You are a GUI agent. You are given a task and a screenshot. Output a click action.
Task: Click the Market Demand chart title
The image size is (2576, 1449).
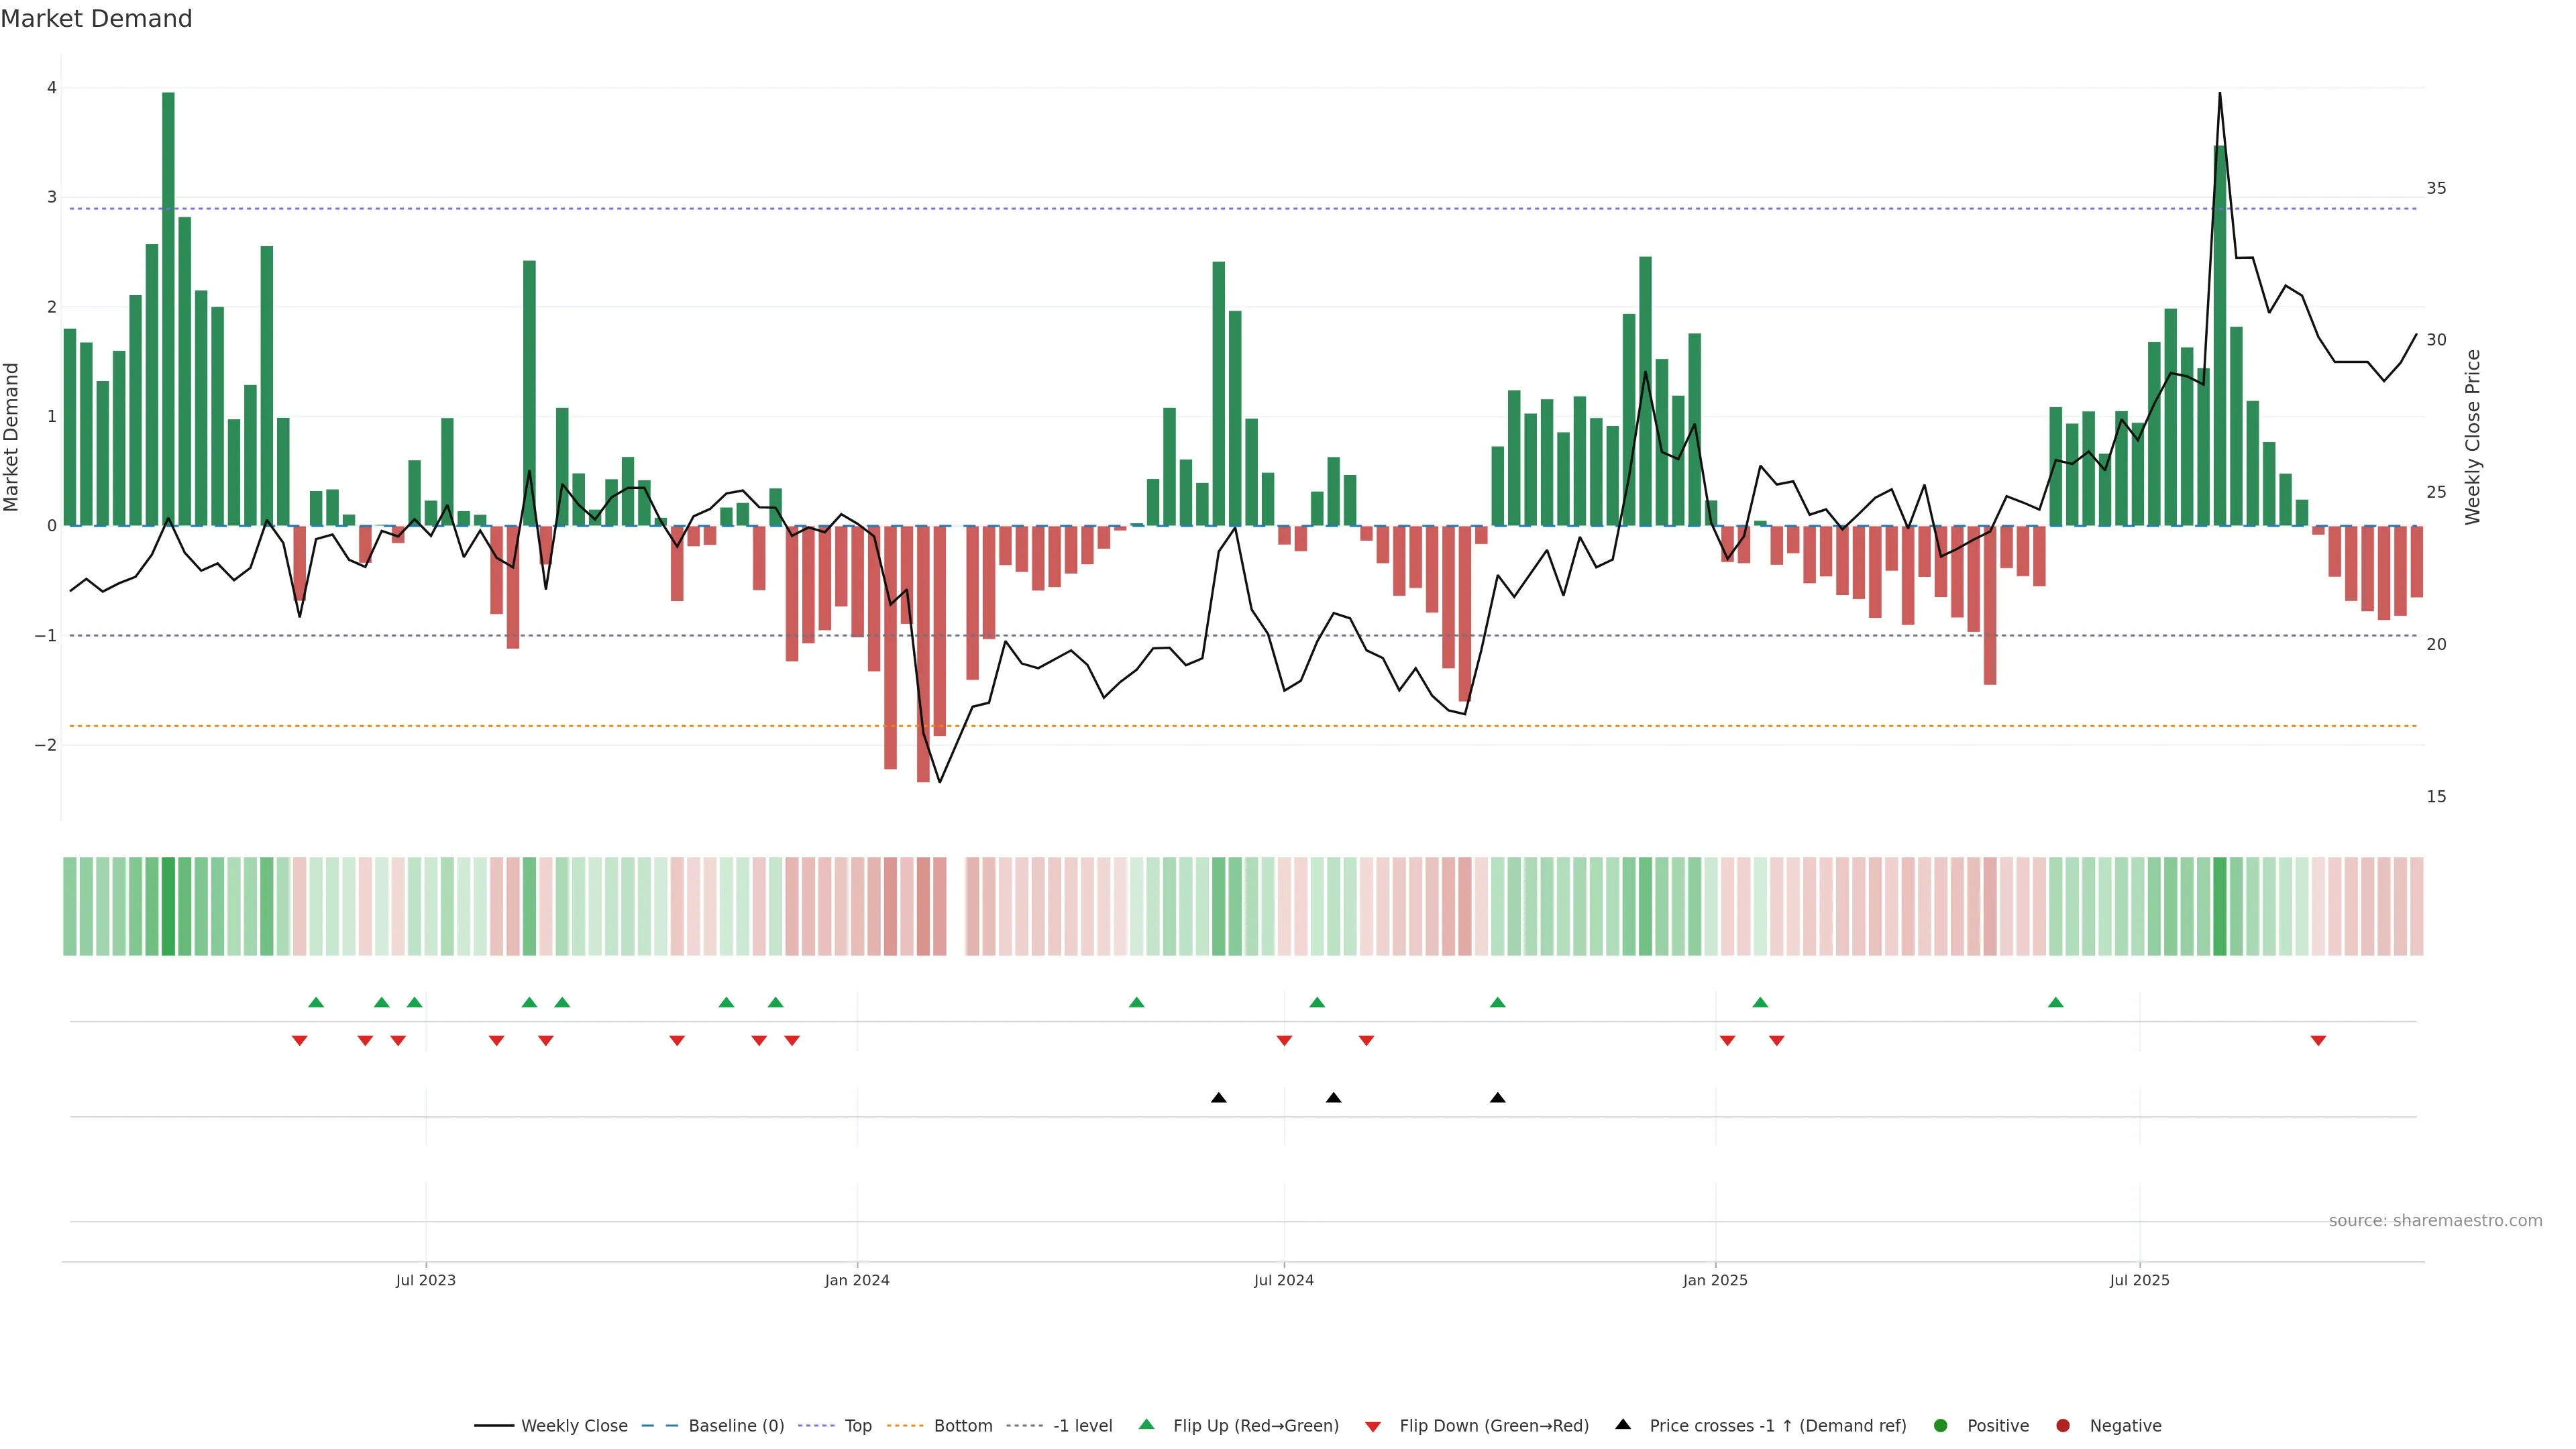pyautogui.click(x=96, y=18)
